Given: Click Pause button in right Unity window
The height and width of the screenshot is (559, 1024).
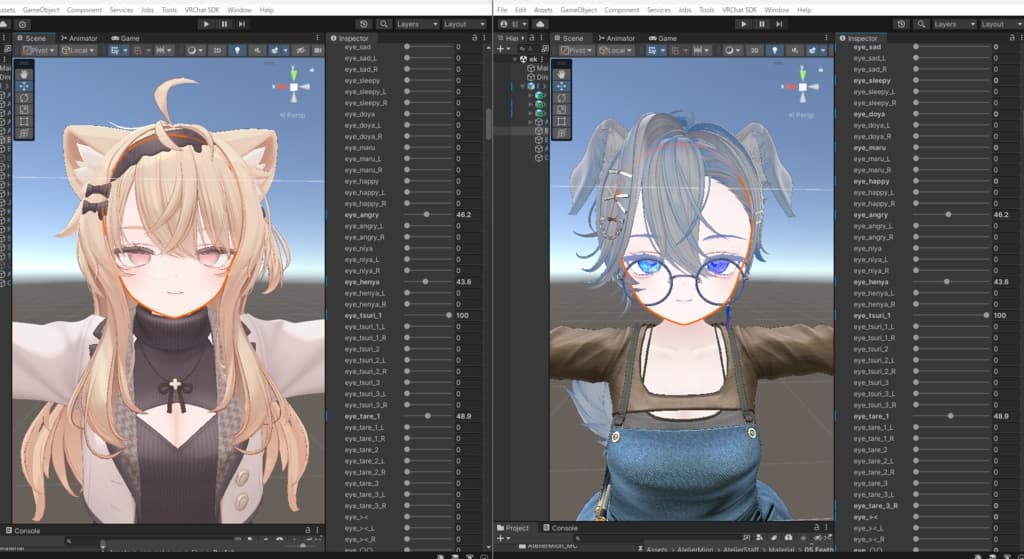Looking at the screenshot, I should 761,24.
